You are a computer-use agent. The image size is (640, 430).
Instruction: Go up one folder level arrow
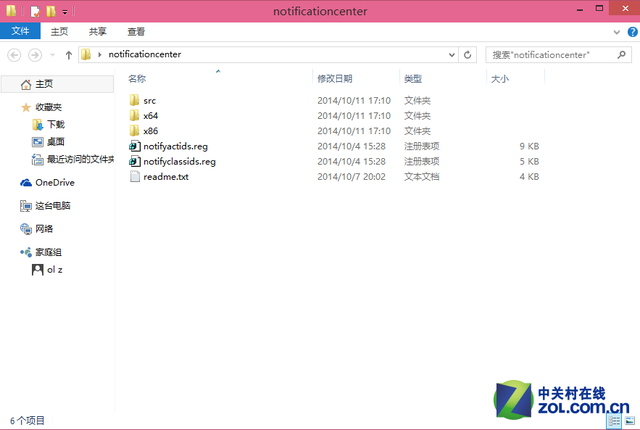[x=69, y=55]
